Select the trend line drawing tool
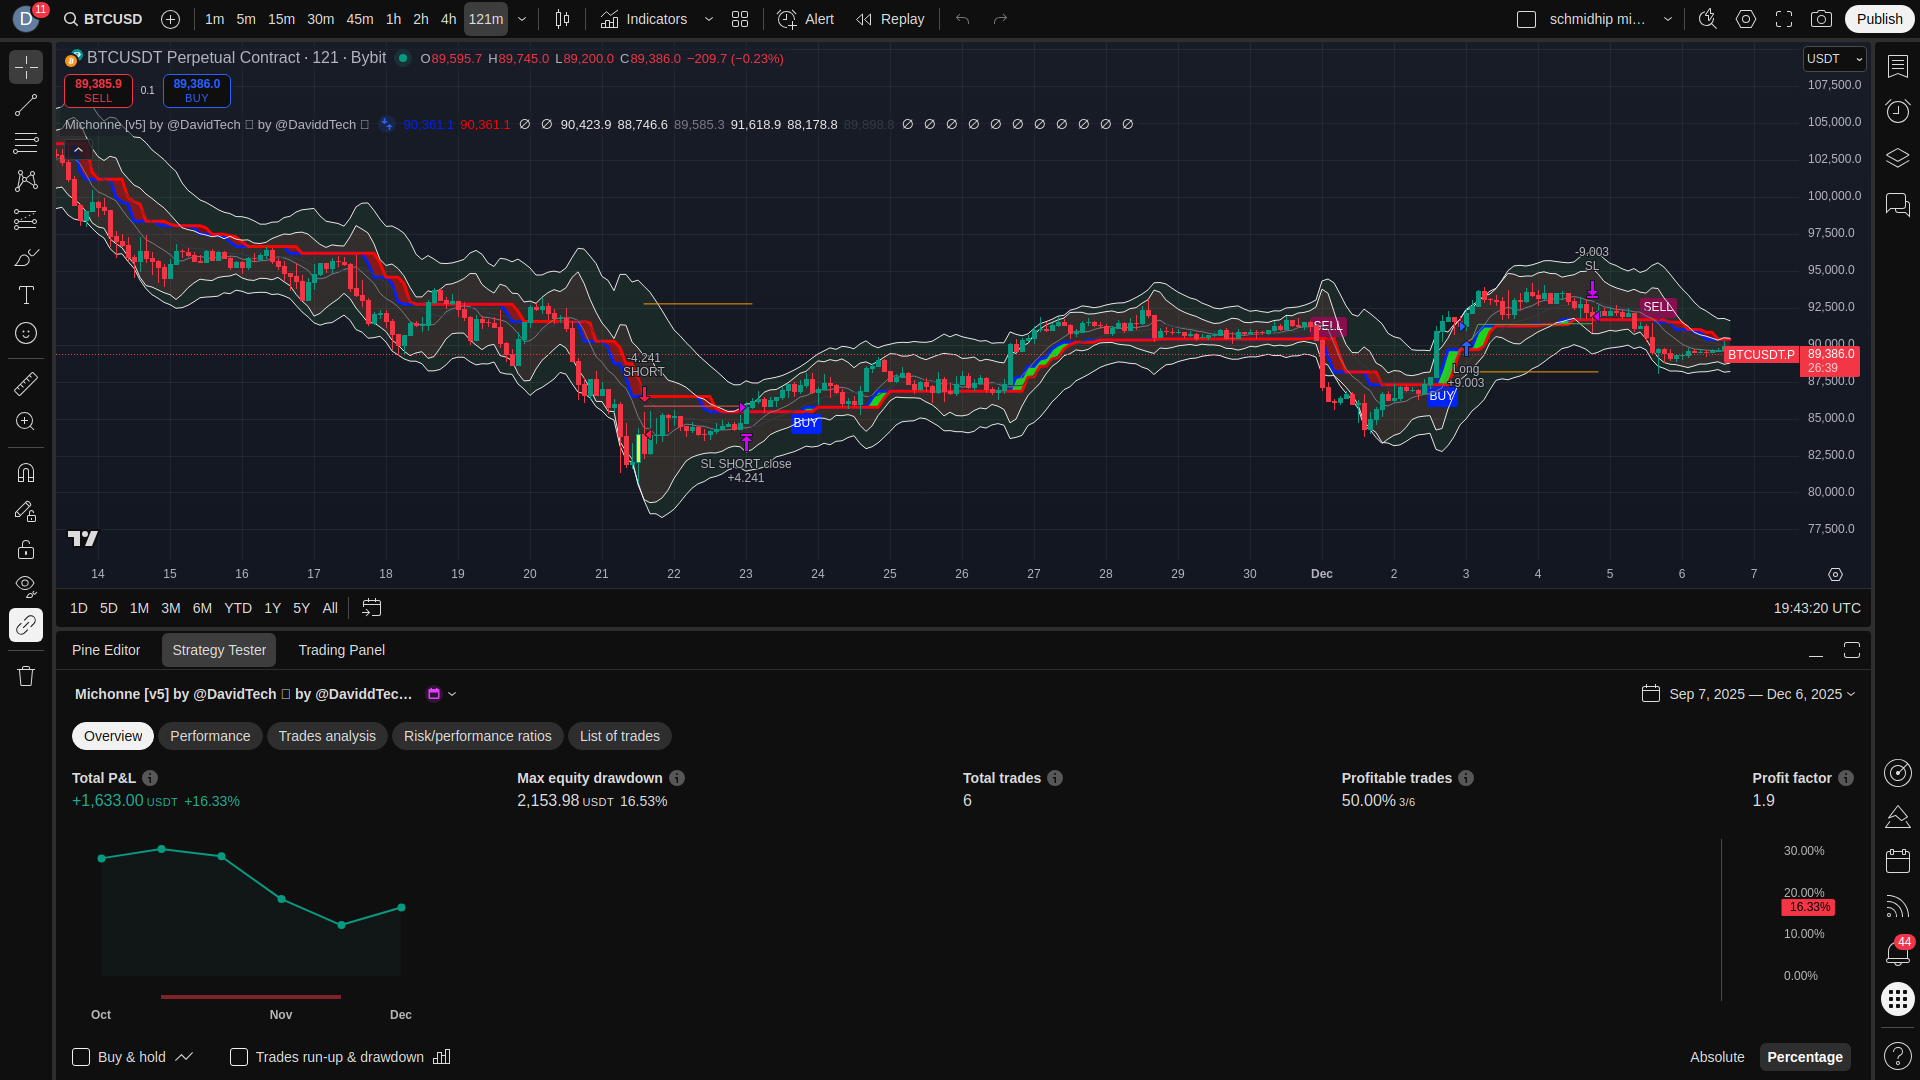The height and width of the screenshot is (1080, 1920). click(26, 105)
